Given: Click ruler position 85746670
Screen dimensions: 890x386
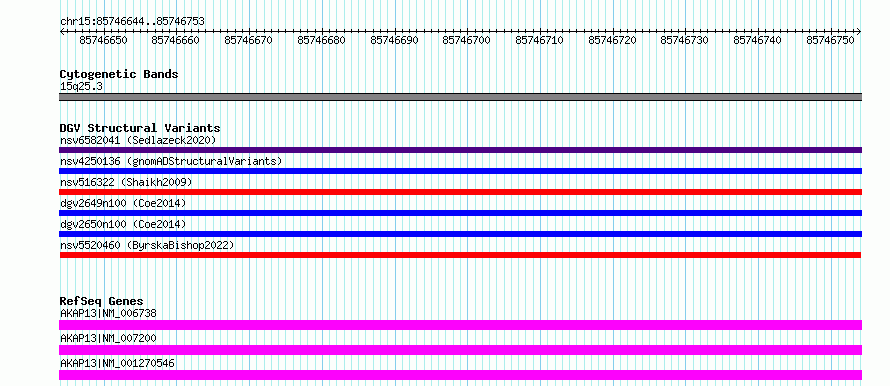Looking at the screenshot, I should 249,40.
